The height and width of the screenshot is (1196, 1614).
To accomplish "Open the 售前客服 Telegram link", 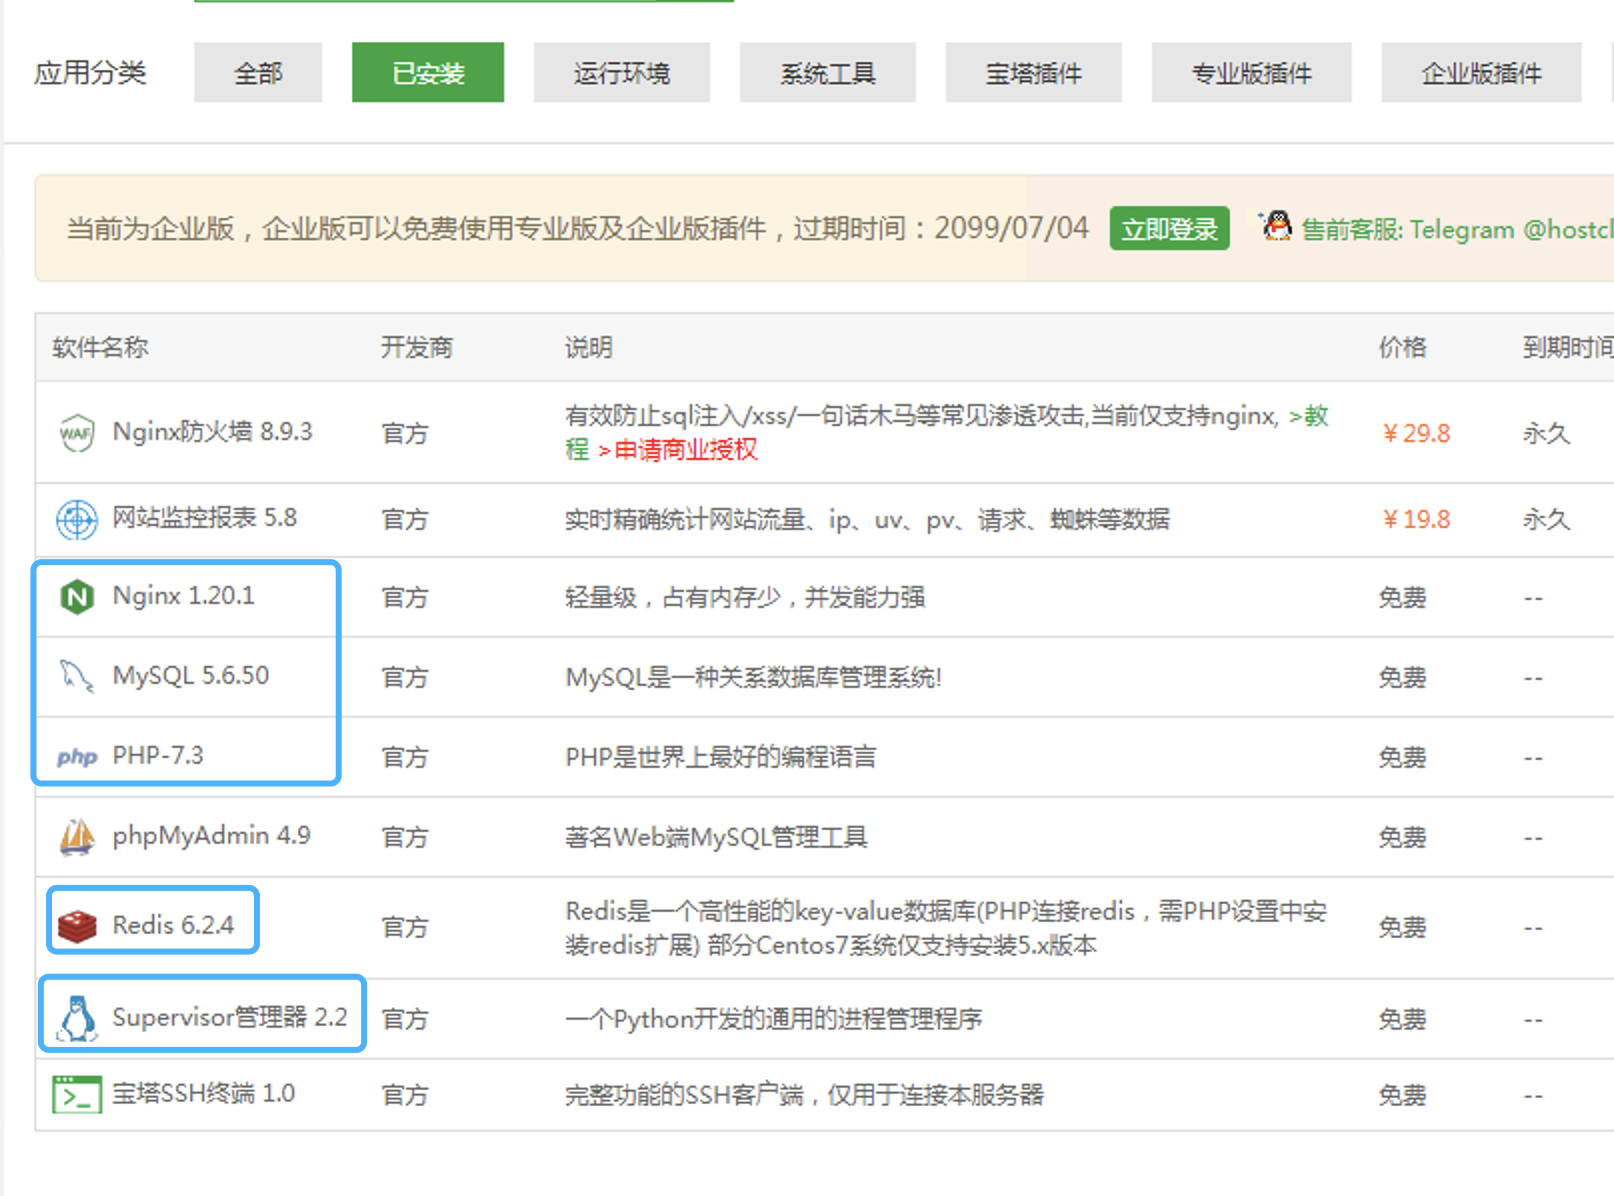I will coord(1457,229).
